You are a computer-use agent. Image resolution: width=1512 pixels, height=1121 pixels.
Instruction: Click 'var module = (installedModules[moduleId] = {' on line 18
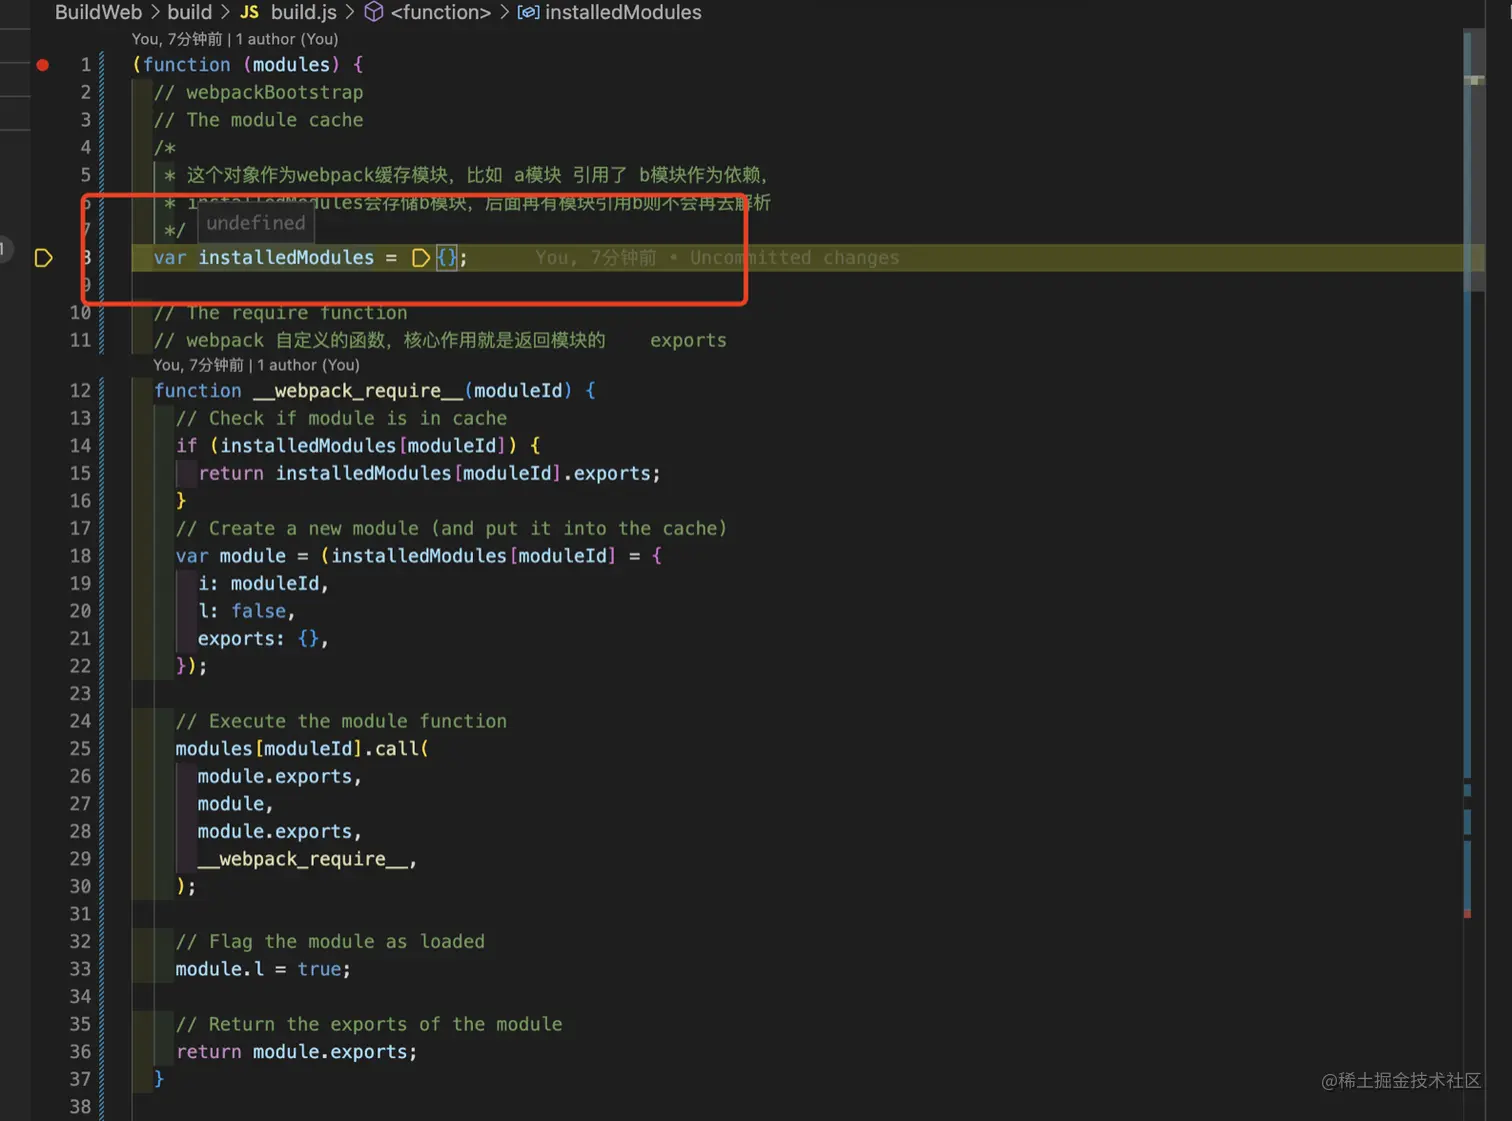pos(418,556)
